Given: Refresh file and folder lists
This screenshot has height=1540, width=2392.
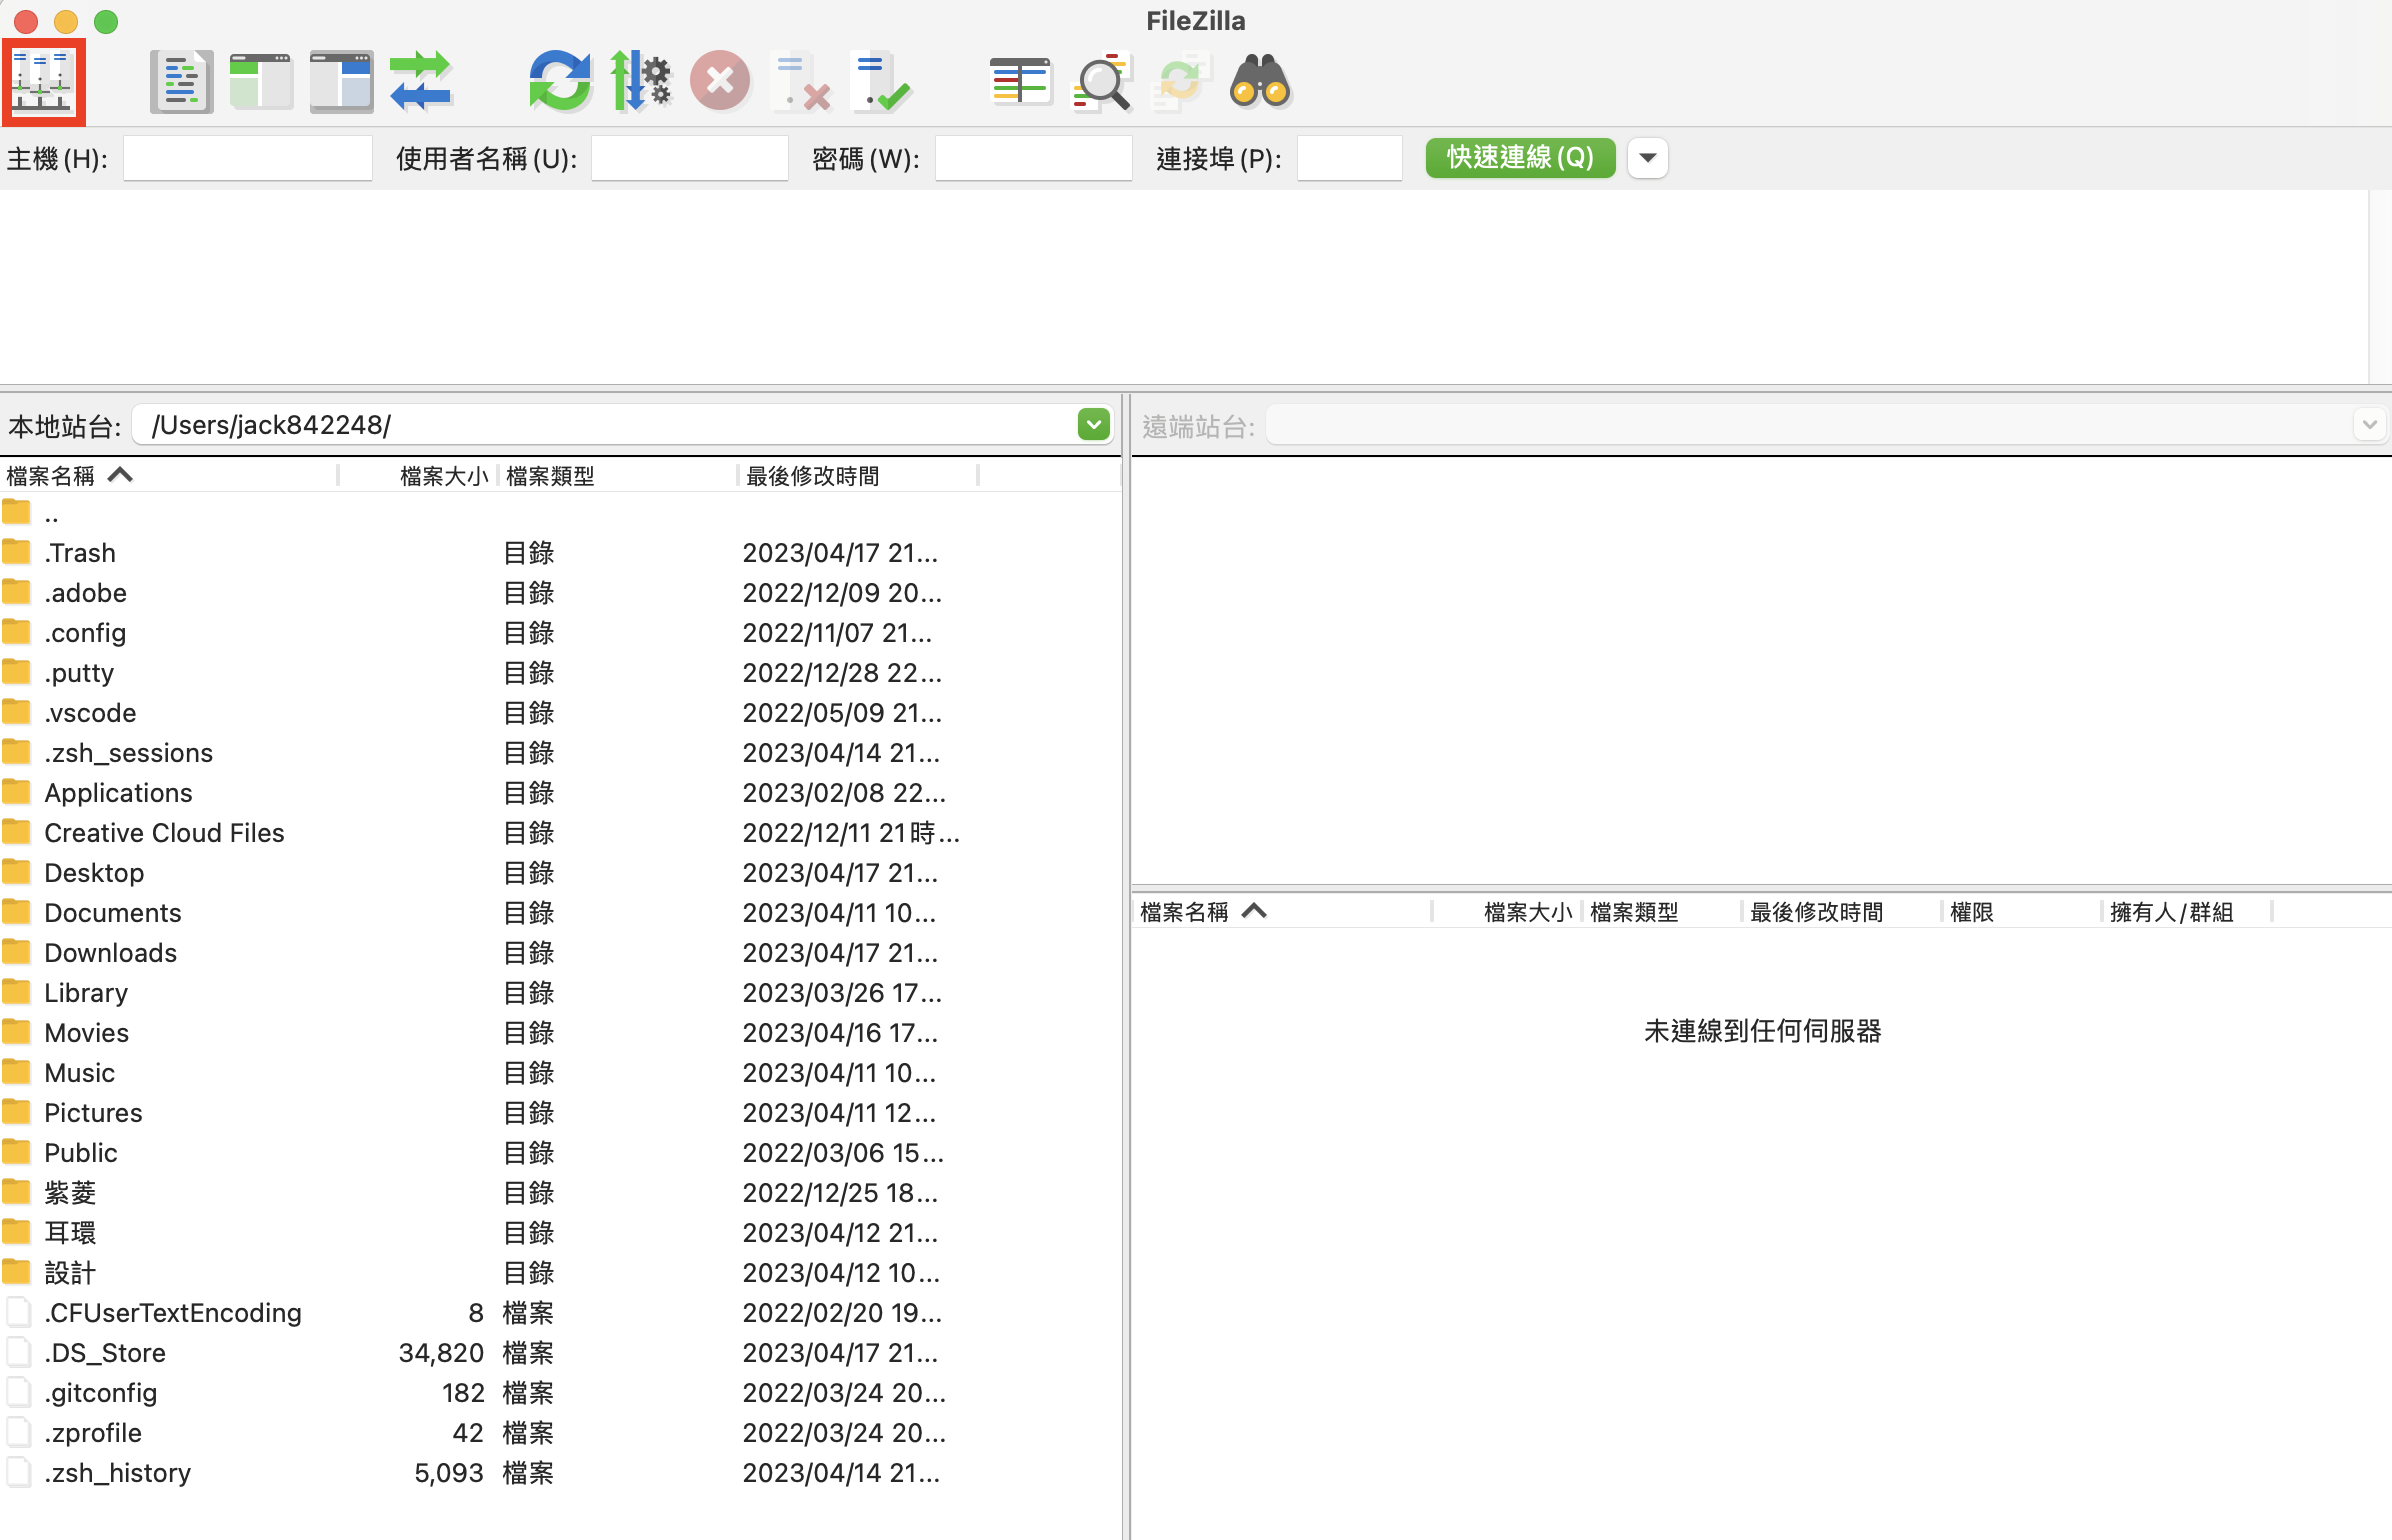Looking at the screenshot, I should click(560, 82).
